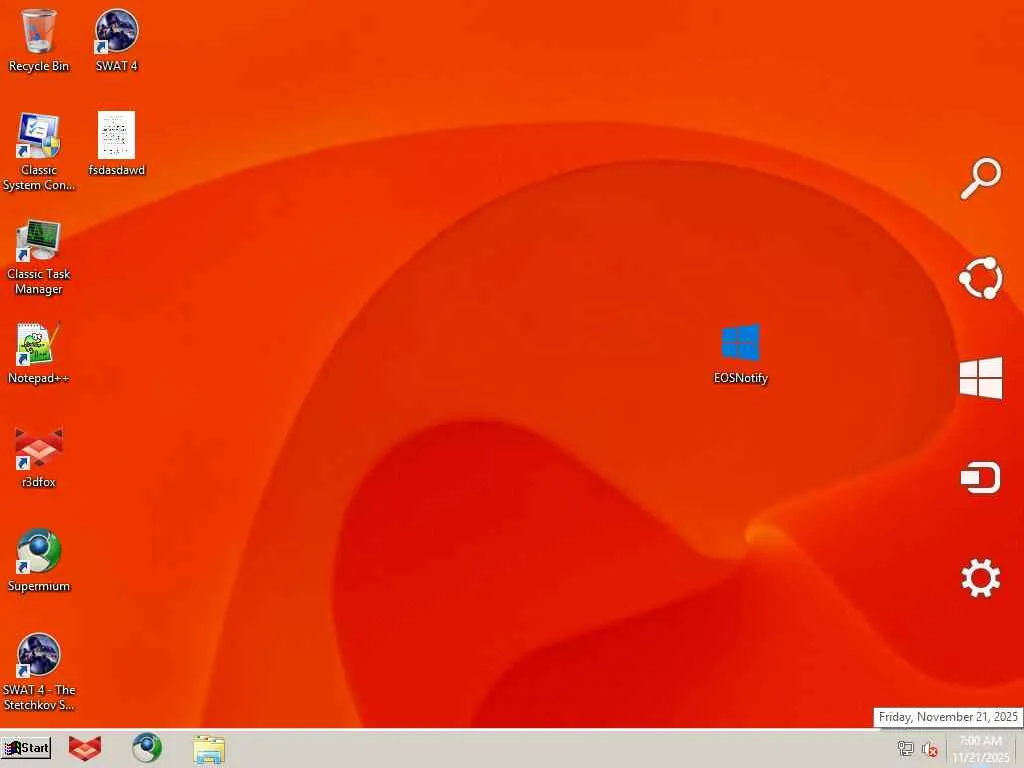Image resolution: width=1024 pixels, height=768 pixels.
Task: Click the Start button on the taskbar
Action: [26, 748]
